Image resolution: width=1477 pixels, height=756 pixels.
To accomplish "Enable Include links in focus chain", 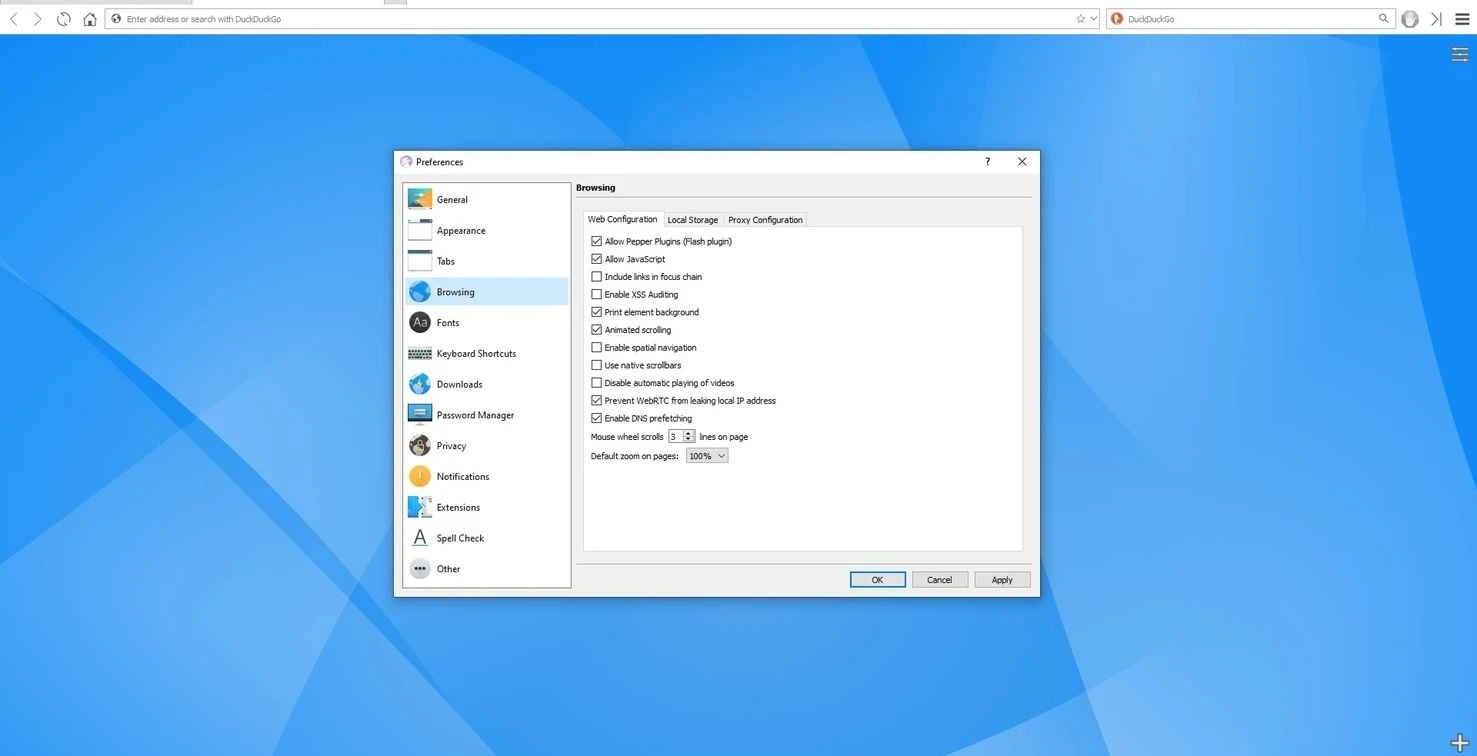I will pyautogui.click(x=597, y=277).
